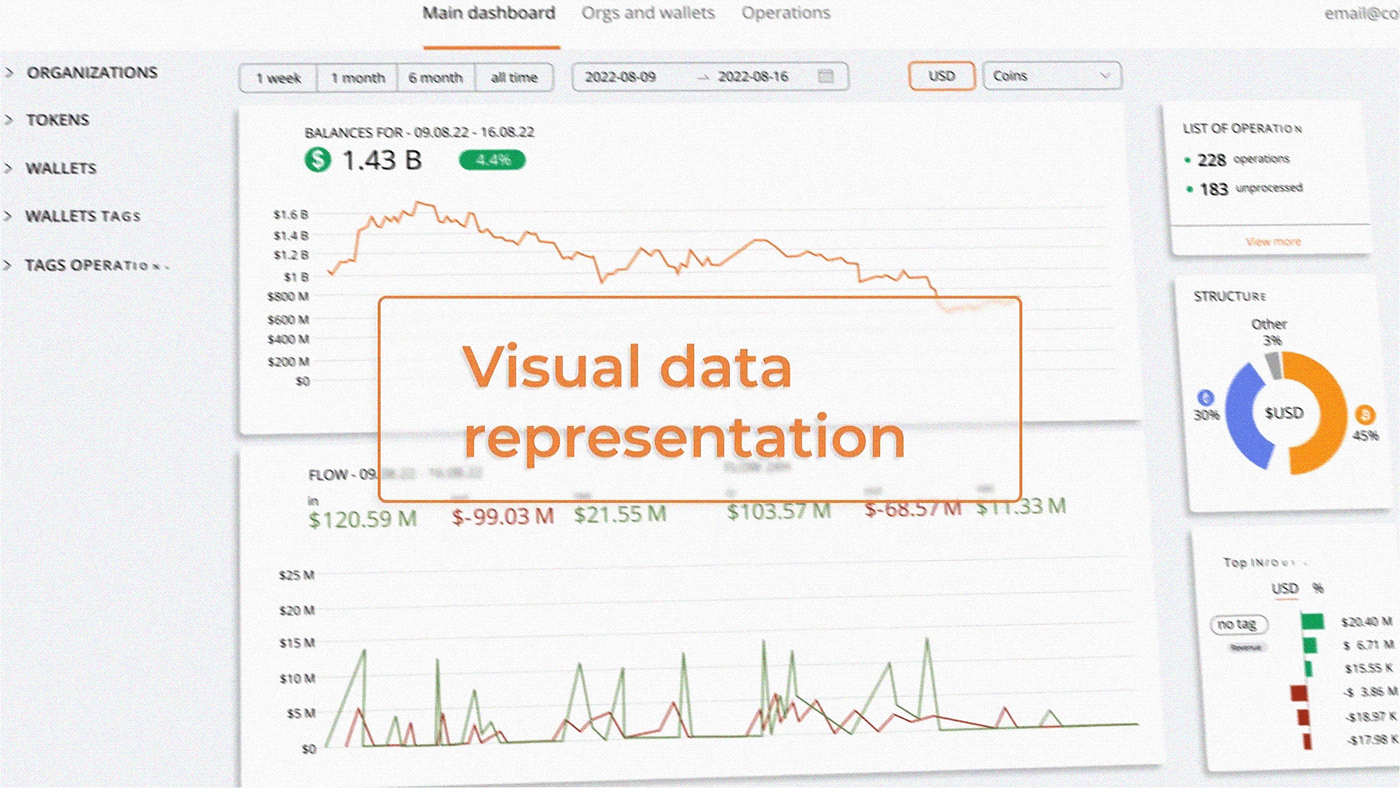Toggle the USD currency button
Viewport: 1400px width, 788px height.
point(941,76)
